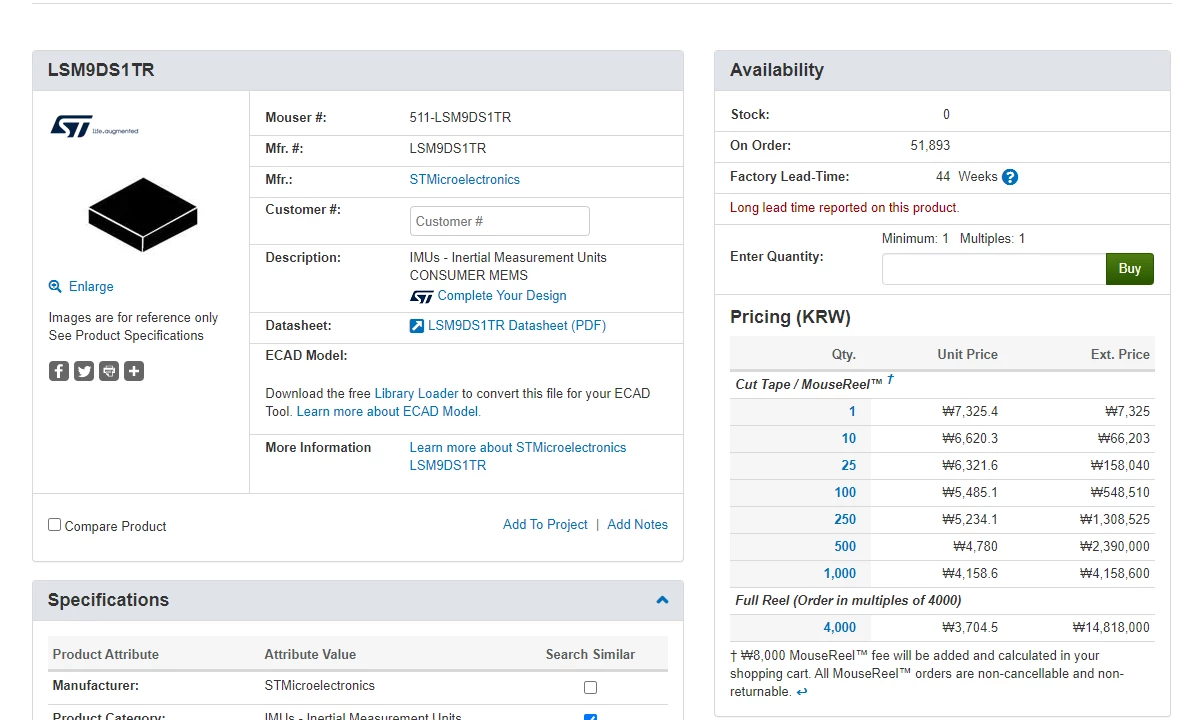Click the On Order value 51,893
1196x720 pixels.
[930, 146]
